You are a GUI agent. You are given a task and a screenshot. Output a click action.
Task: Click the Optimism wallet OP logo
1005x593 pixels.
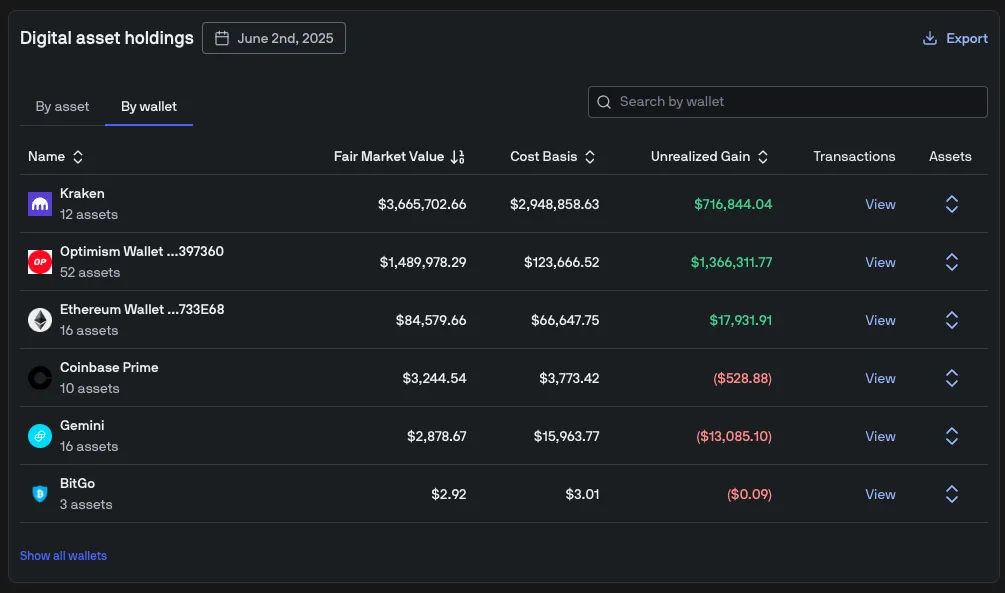coord(40,262)
